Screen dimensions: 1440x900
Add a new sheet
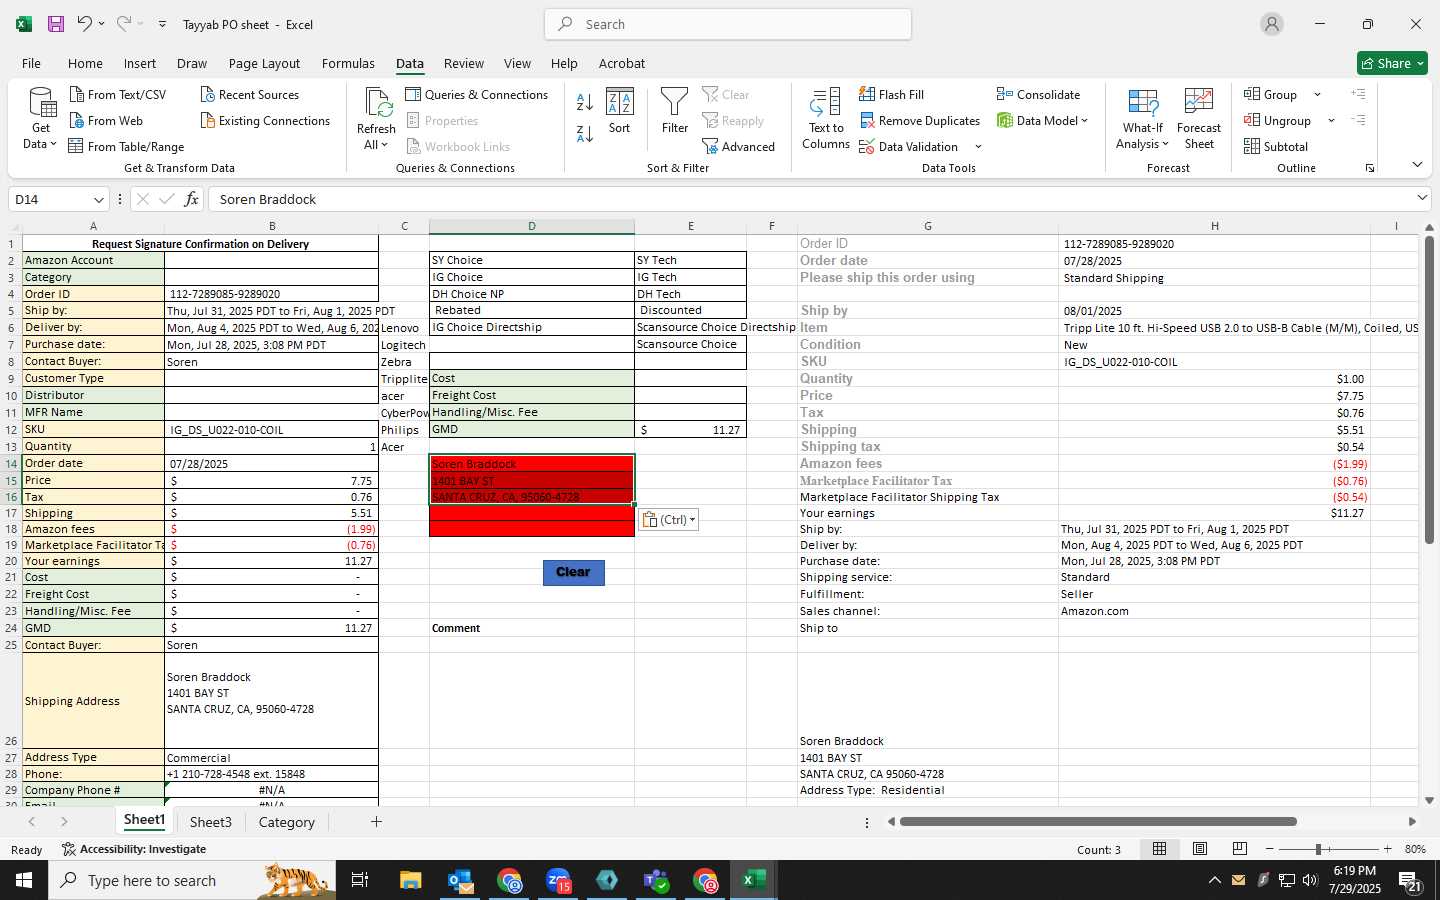376,822
